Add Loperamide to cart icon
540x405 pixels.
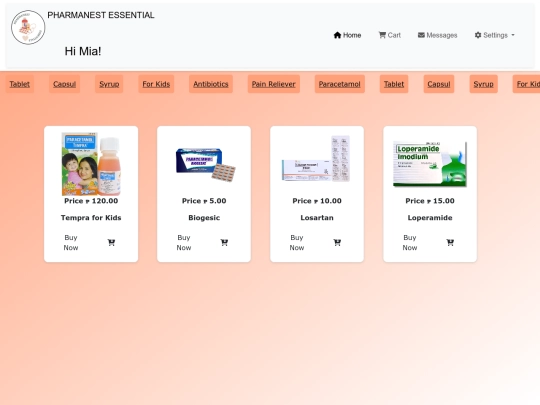click(450, 242)
